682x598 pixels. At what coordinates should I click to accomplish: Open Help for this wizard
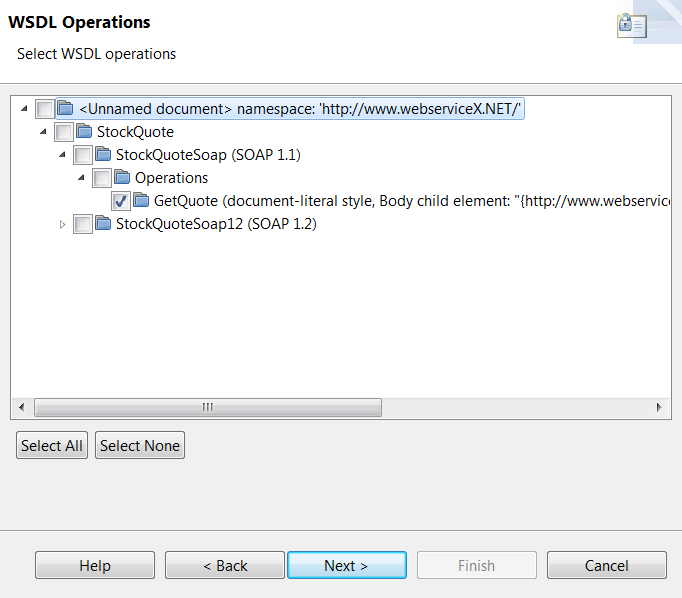[95, 565]
